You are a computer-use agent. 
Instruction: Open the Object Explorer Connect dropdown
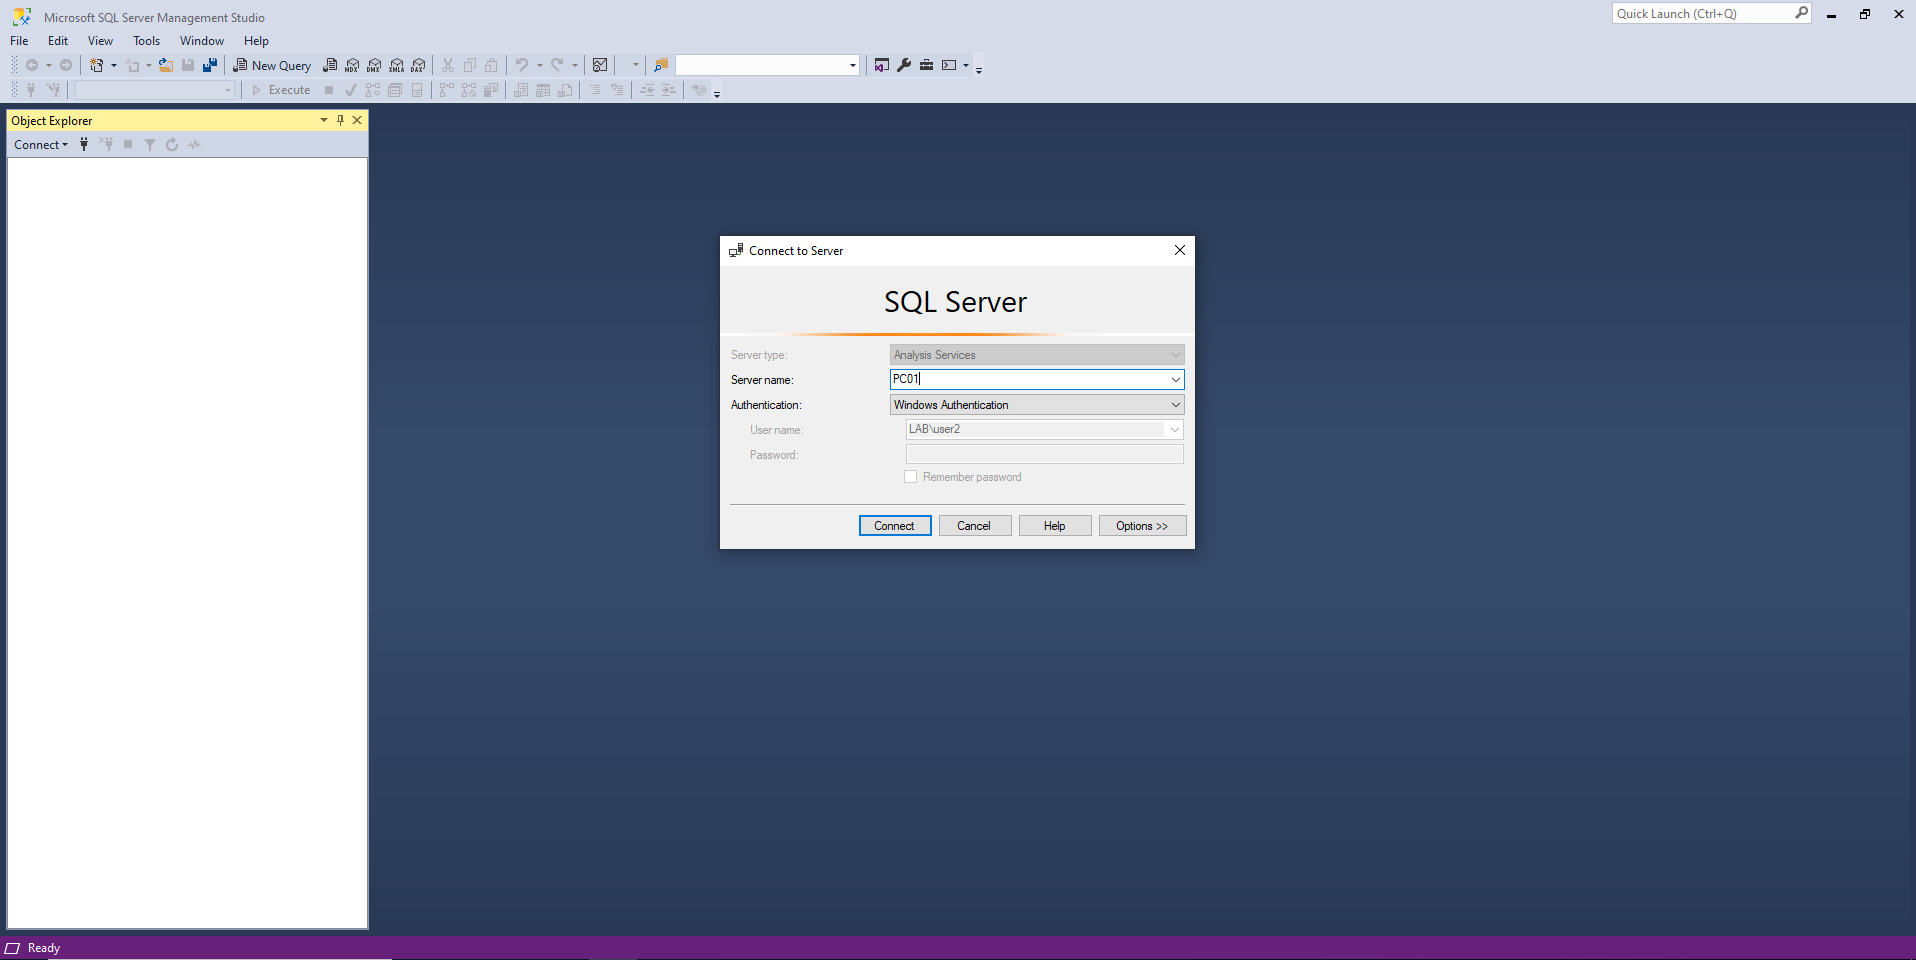(x=41, y=145)
